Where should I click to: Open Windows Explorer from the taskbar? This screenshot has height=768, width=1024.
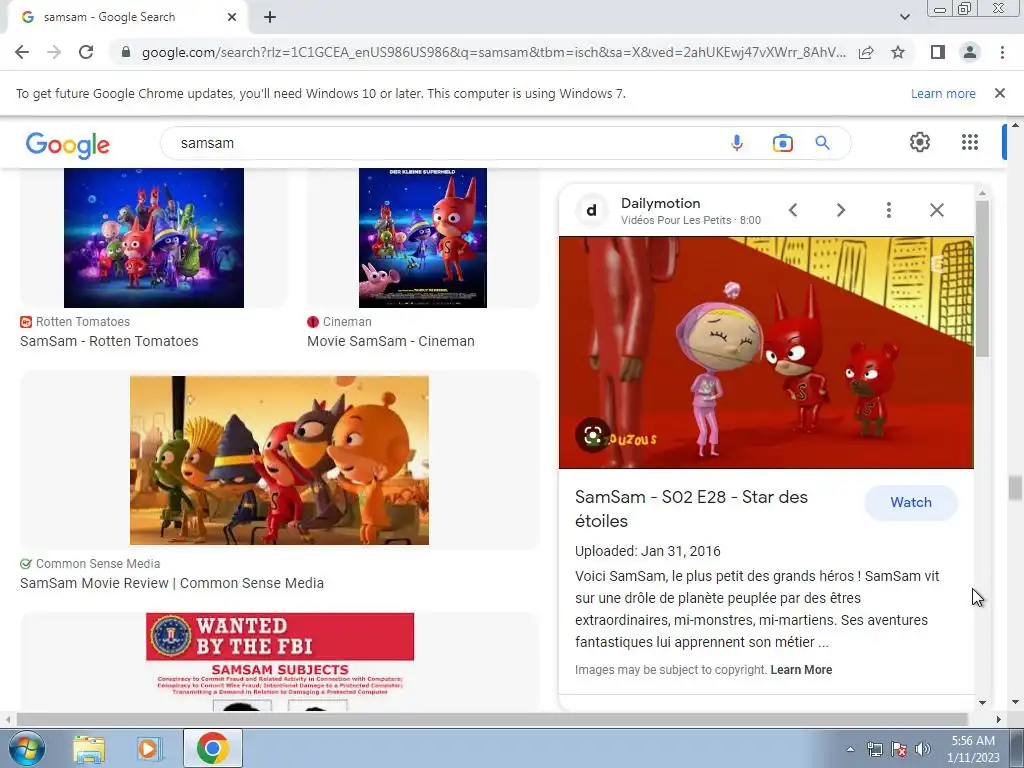[x=89, y=748]
